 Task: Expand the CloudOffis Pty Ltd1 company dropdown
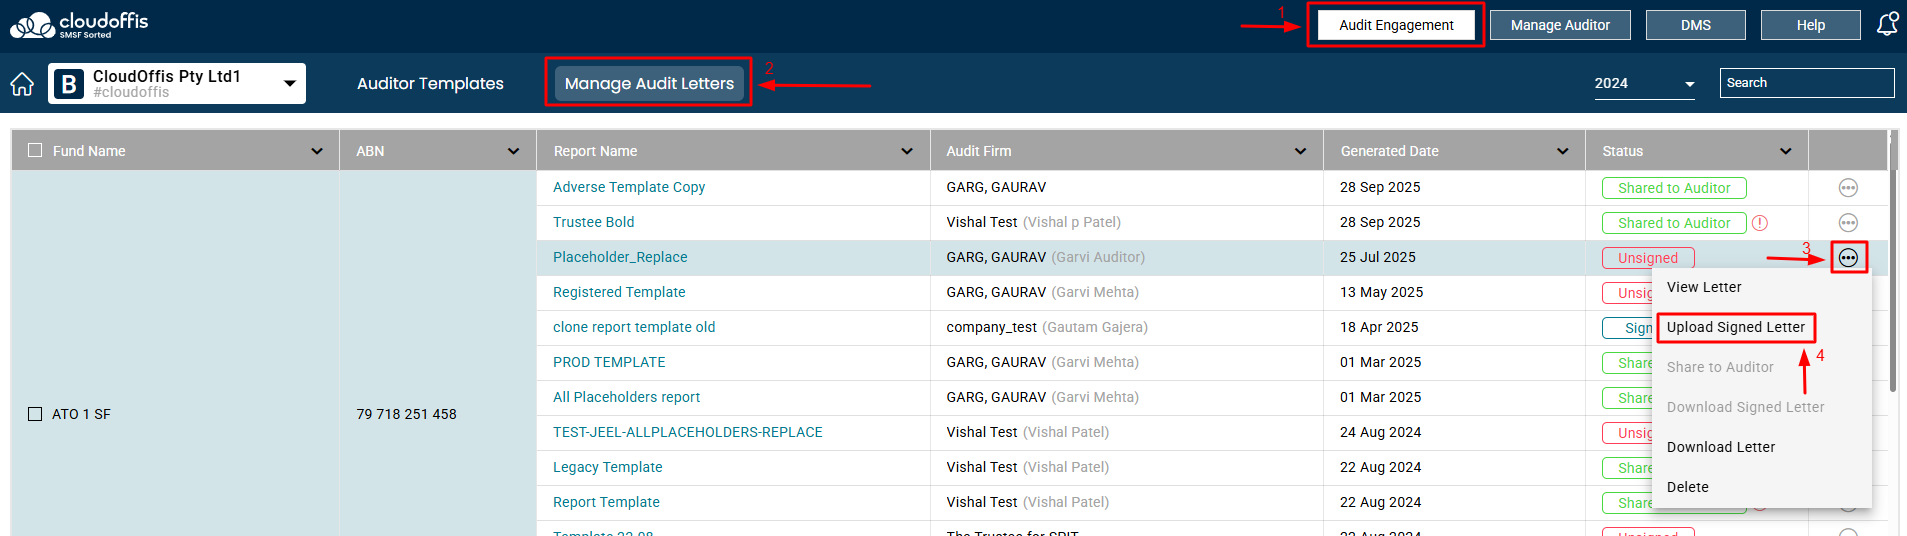tap(289, 84)
